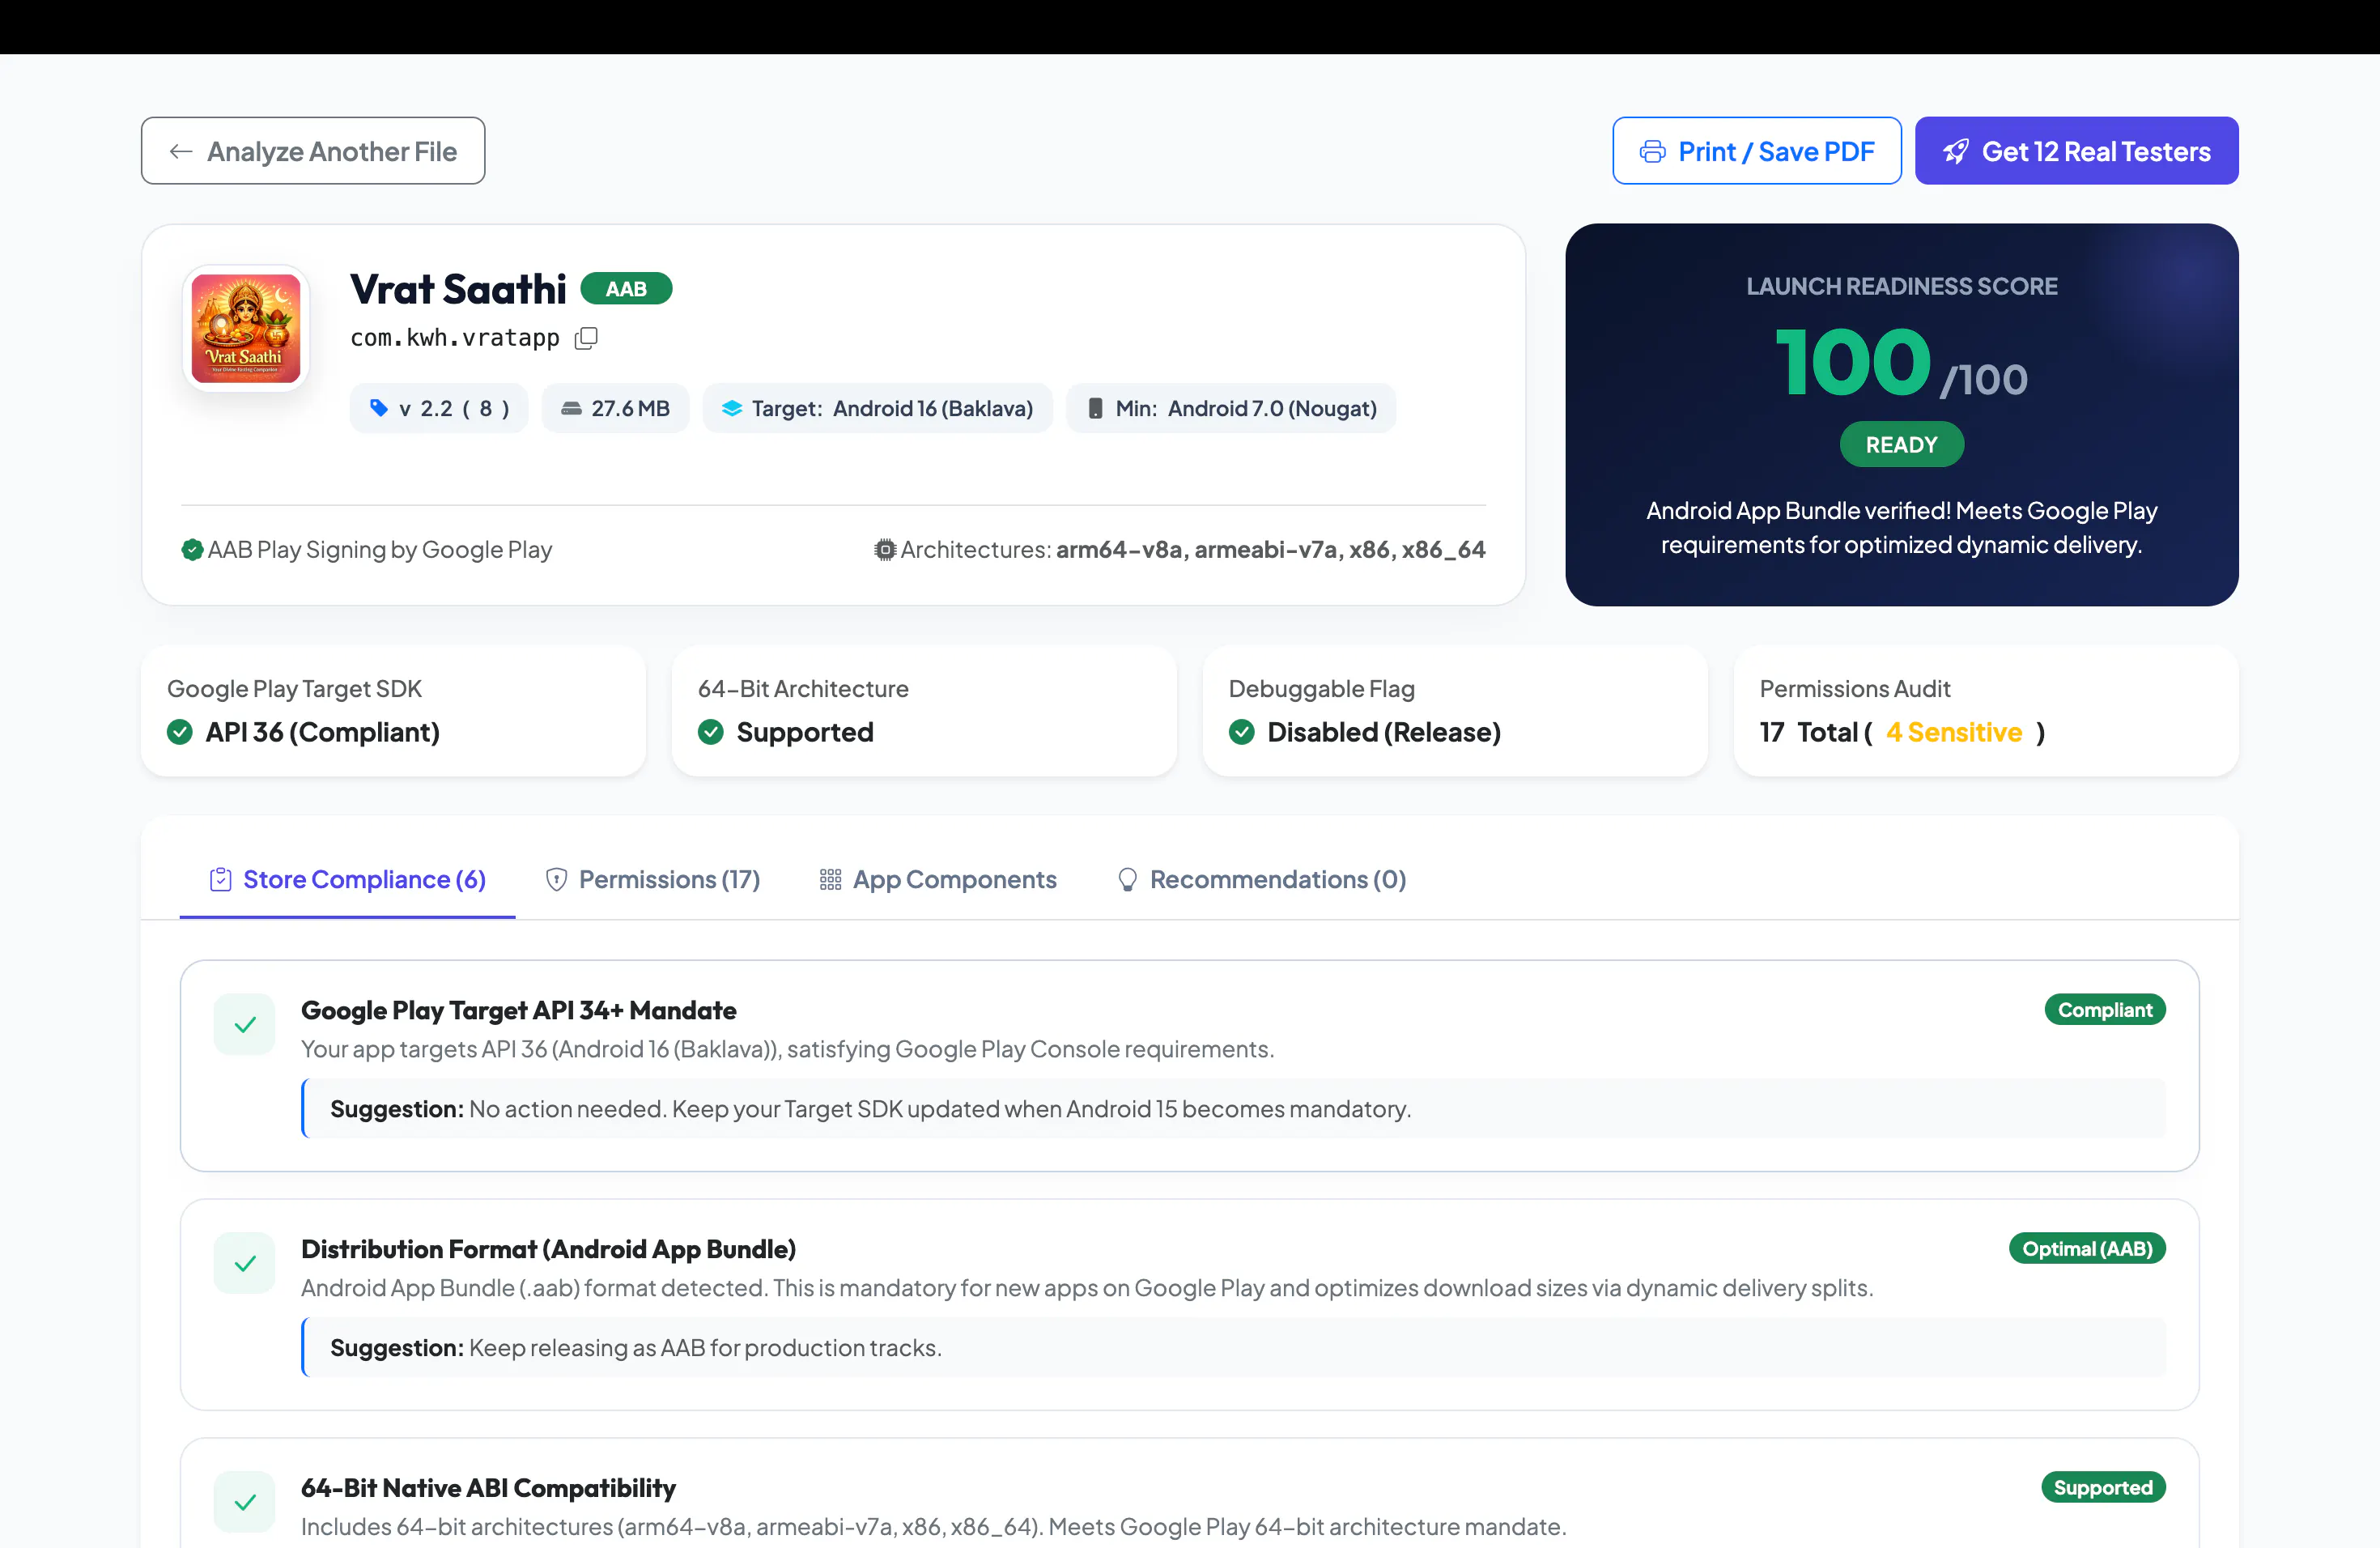Click the AAB Play Signing by Google Play text
Viewport: 2380px width, 1548px height.
click(380, 550)
